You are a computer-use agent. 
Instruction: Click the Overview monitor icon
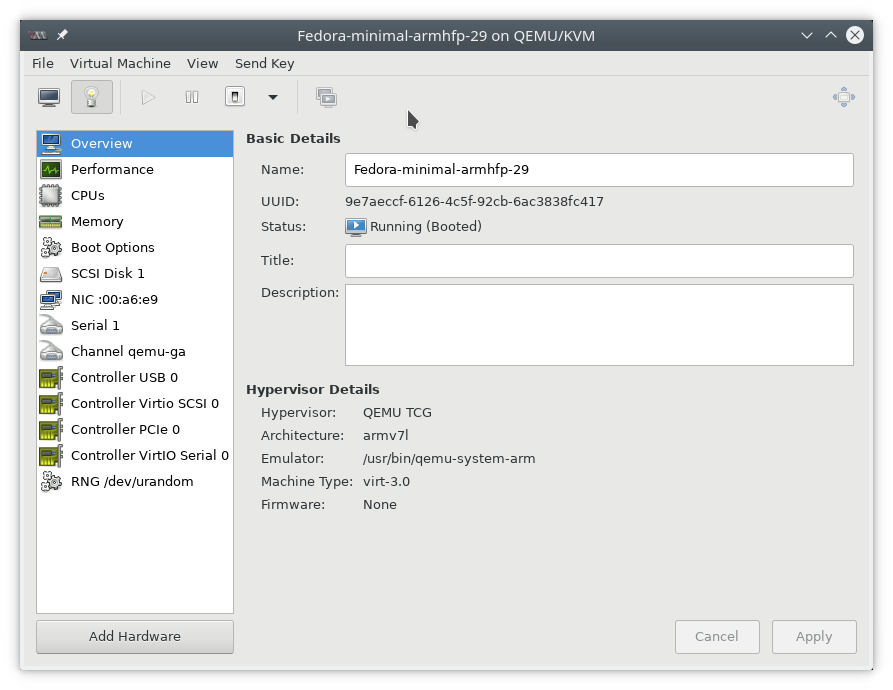tap(51, 144)
